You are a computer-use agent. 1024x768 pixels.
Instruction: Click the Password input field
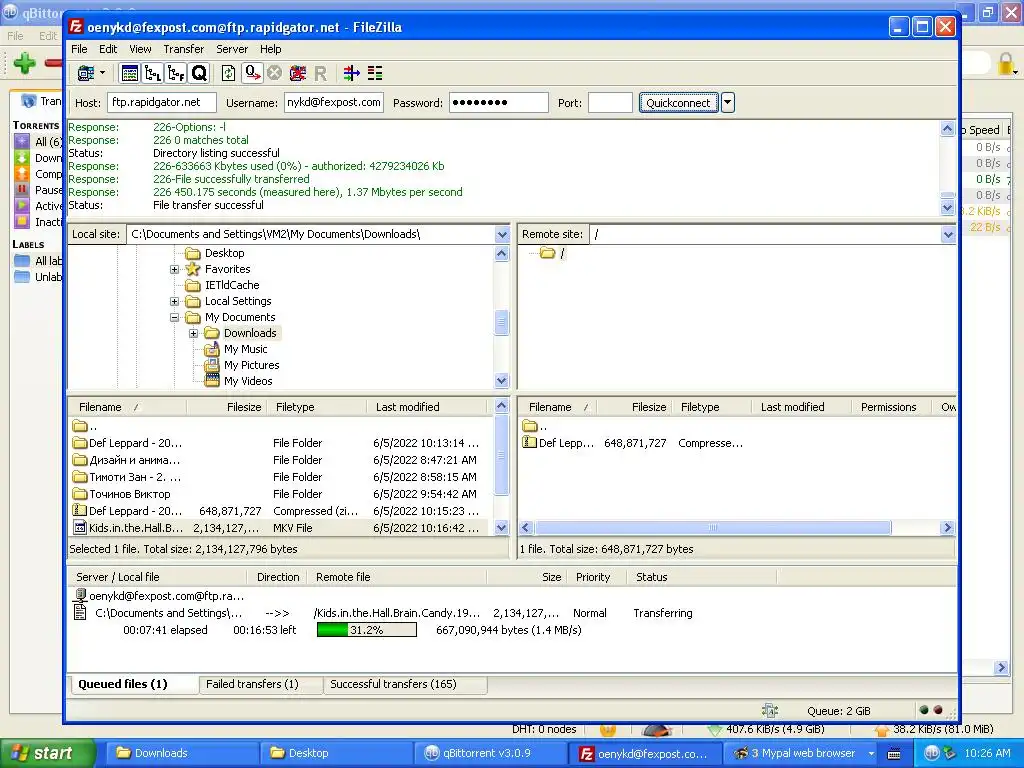[x=498, y=103]
